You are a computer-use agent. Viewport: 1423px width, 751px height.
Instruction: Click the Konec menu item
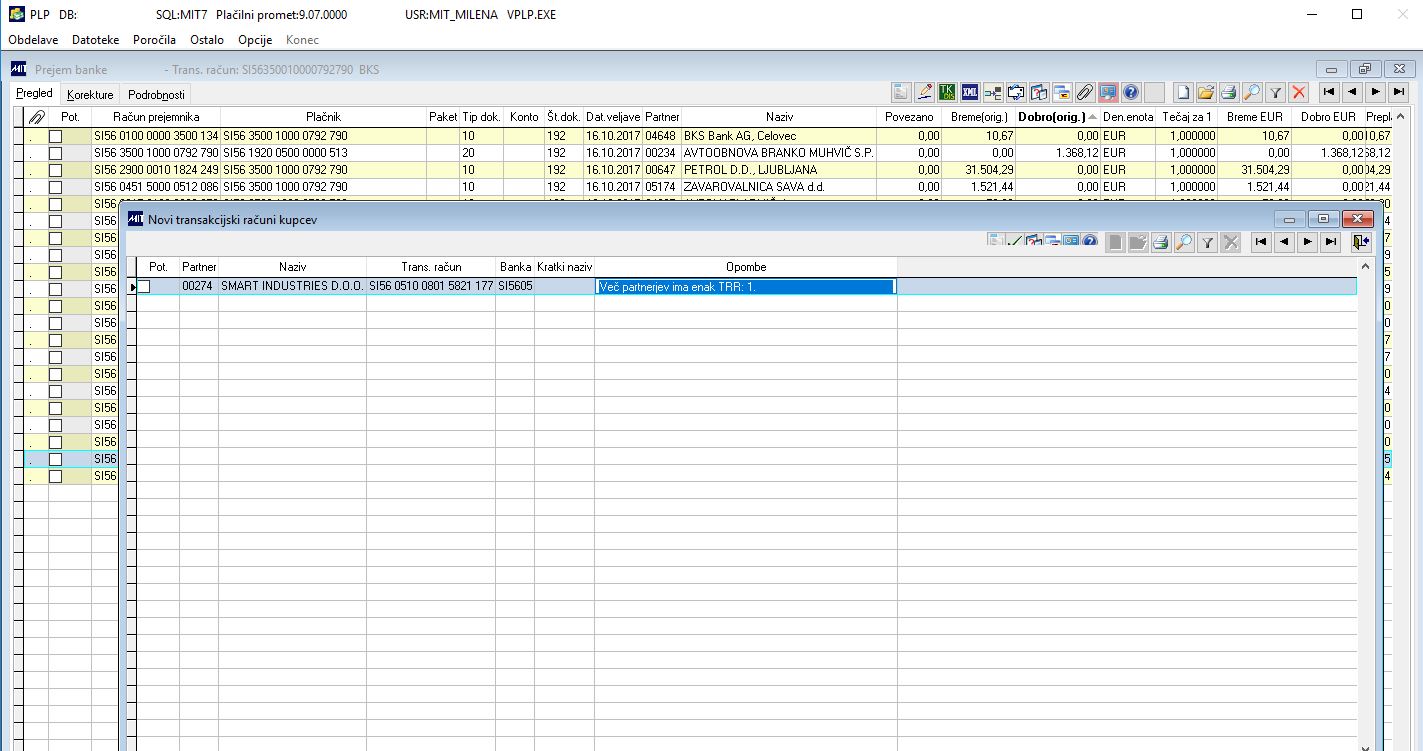point(302,40)
